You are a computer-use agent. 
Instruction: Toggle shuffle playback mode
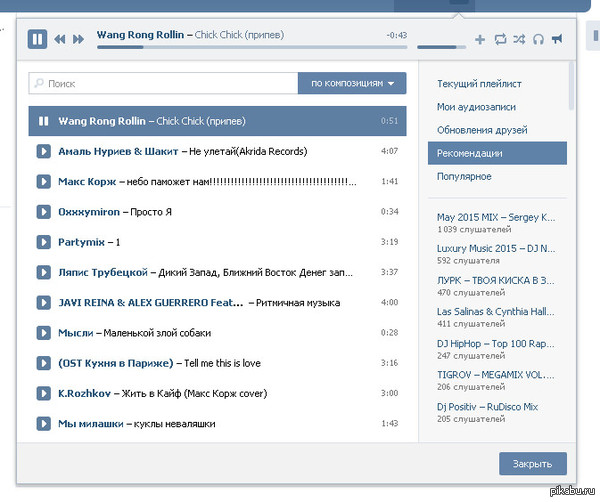coord(518,40)
